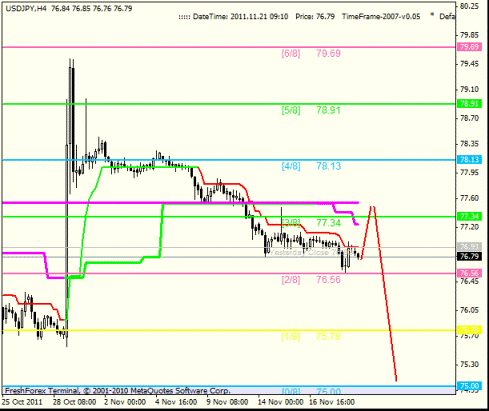Click the green 78.91 price axis tag
Screen dimensions: 489x411
[469, 104]
